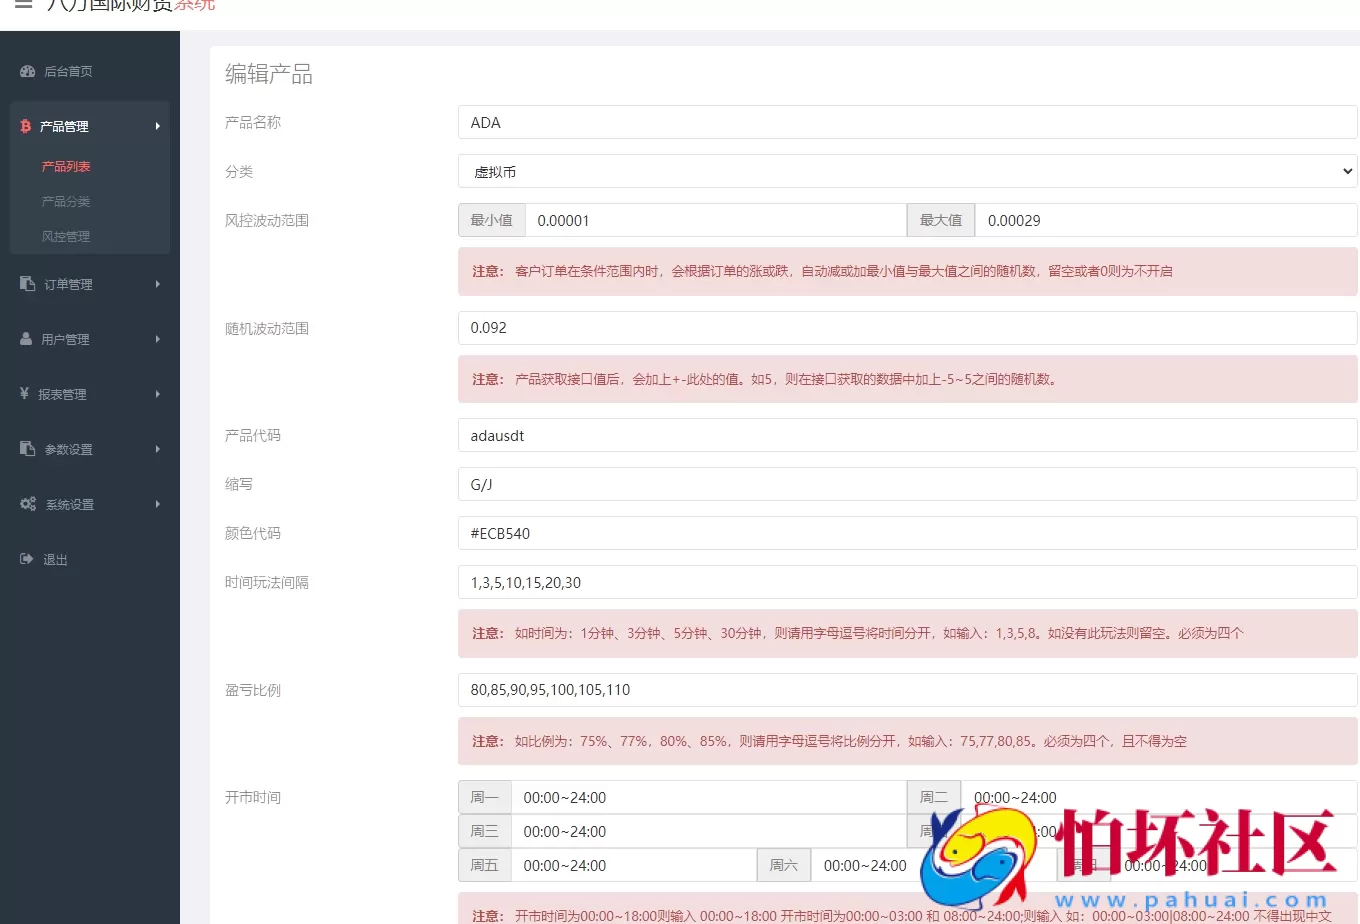Select the 后台首页 dashboard icon in sidebar
1360x924 pixels.
(x=26, y=71)
